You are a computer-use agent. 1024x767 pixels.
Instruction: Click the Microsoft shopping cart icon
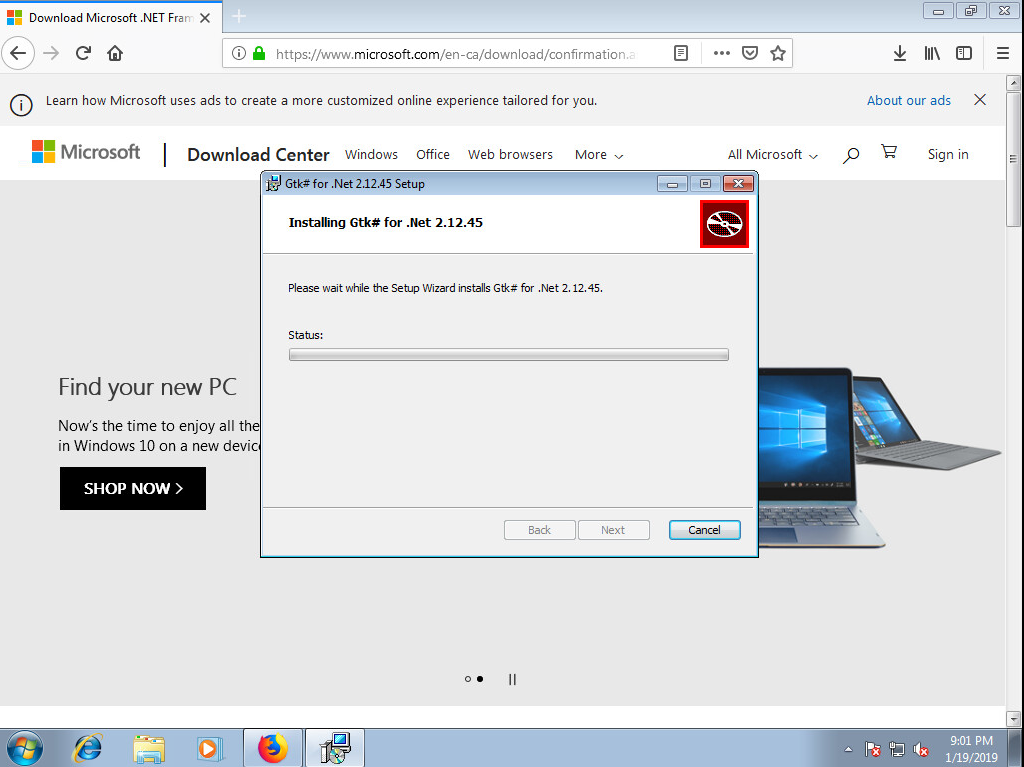[888, 152]
